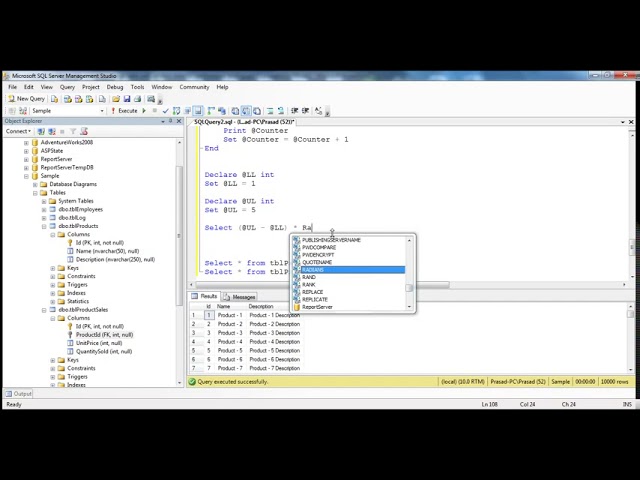
Task: Open an Analysis Services DMX Query
Action: point(78,99)
